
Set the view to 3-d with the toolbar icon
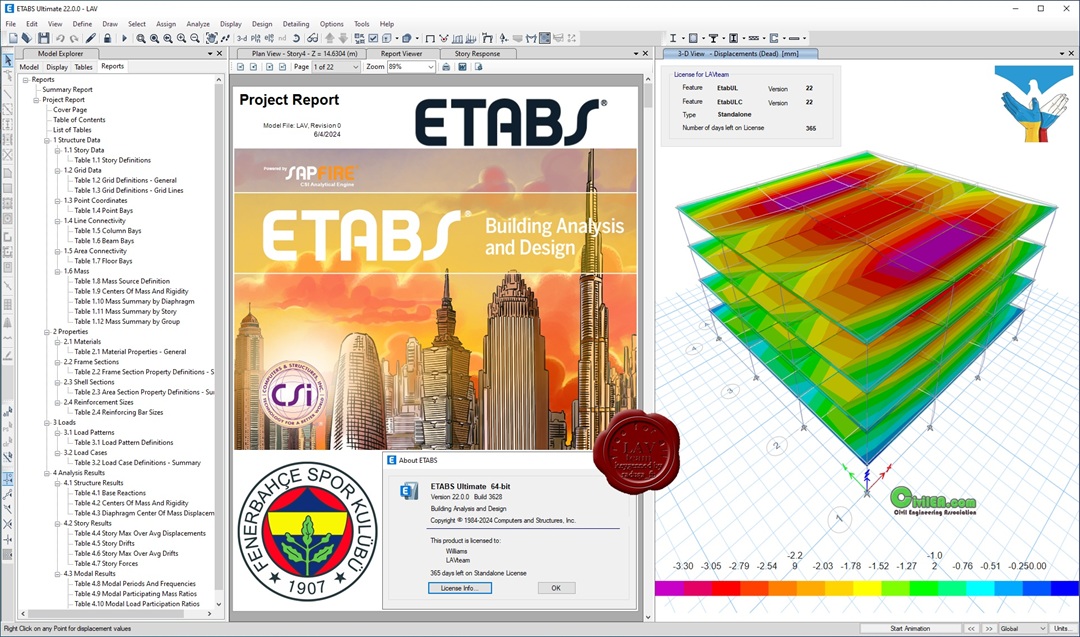tap(242, 38)
